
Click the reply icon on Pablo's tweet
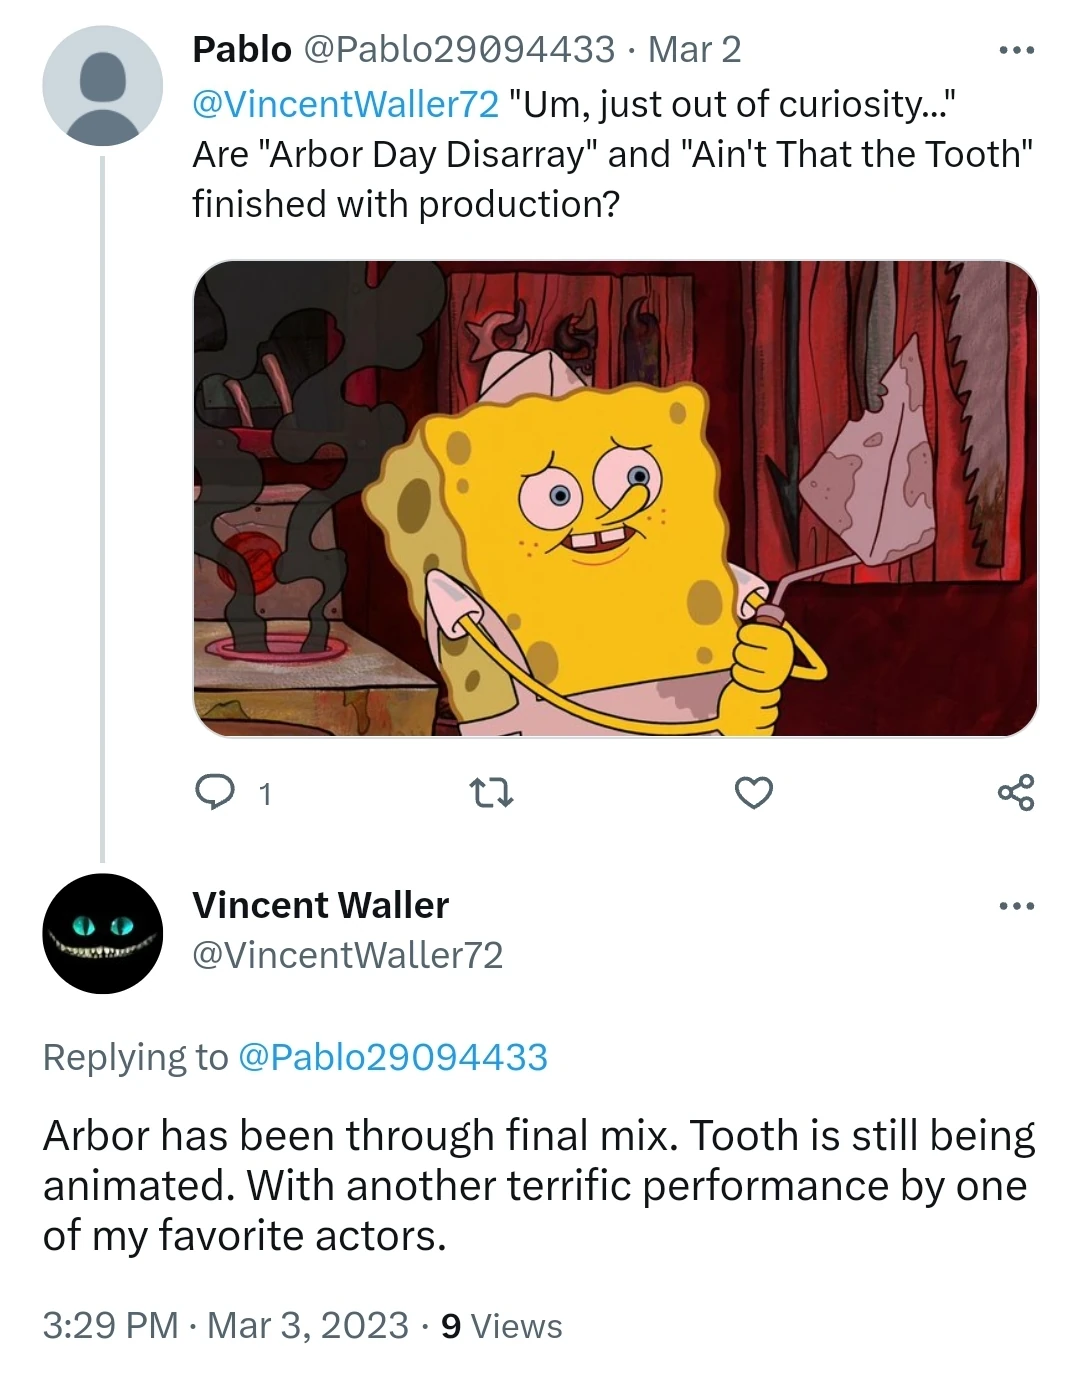point(217,793)
